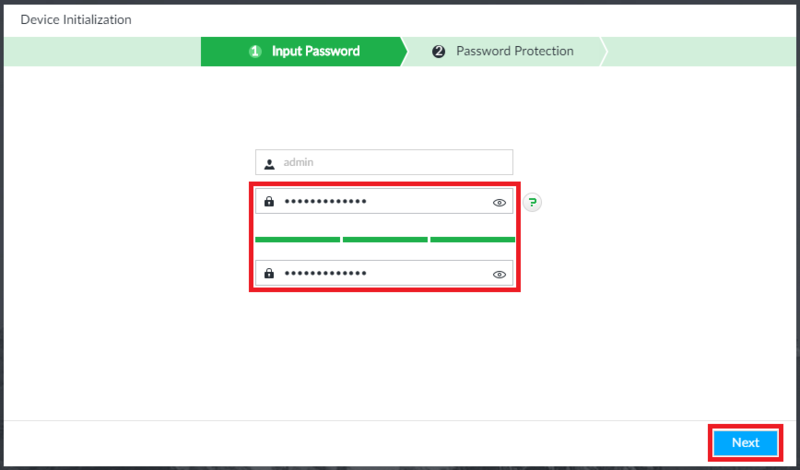Open the green password help question mark
800x470 pixels.
pyautogui.click(x=533, y=202)
